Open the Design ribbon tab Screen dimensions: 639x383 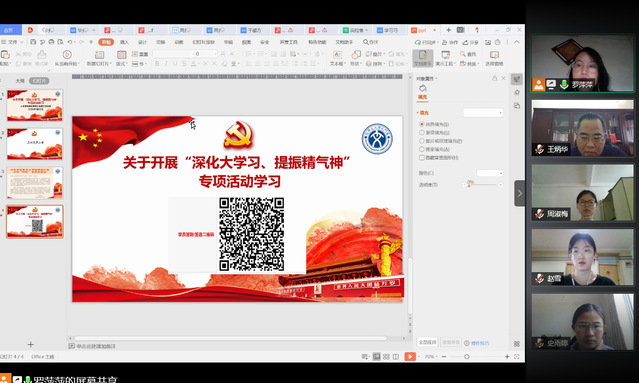[142, 42]
